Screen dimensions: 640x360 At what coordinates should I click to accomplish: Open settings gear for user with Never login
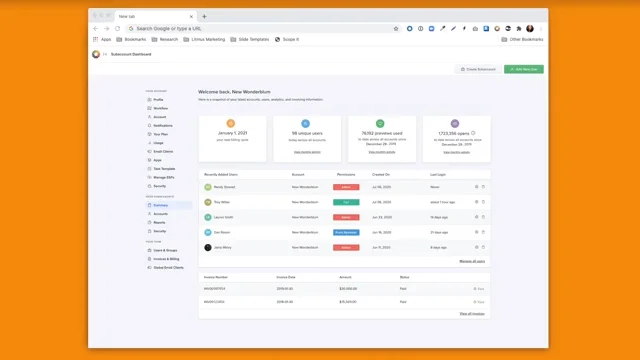(x=476, y=187)
